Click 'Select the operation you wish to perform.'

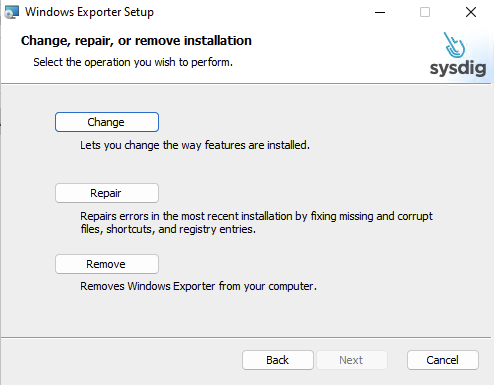[133, 62]
